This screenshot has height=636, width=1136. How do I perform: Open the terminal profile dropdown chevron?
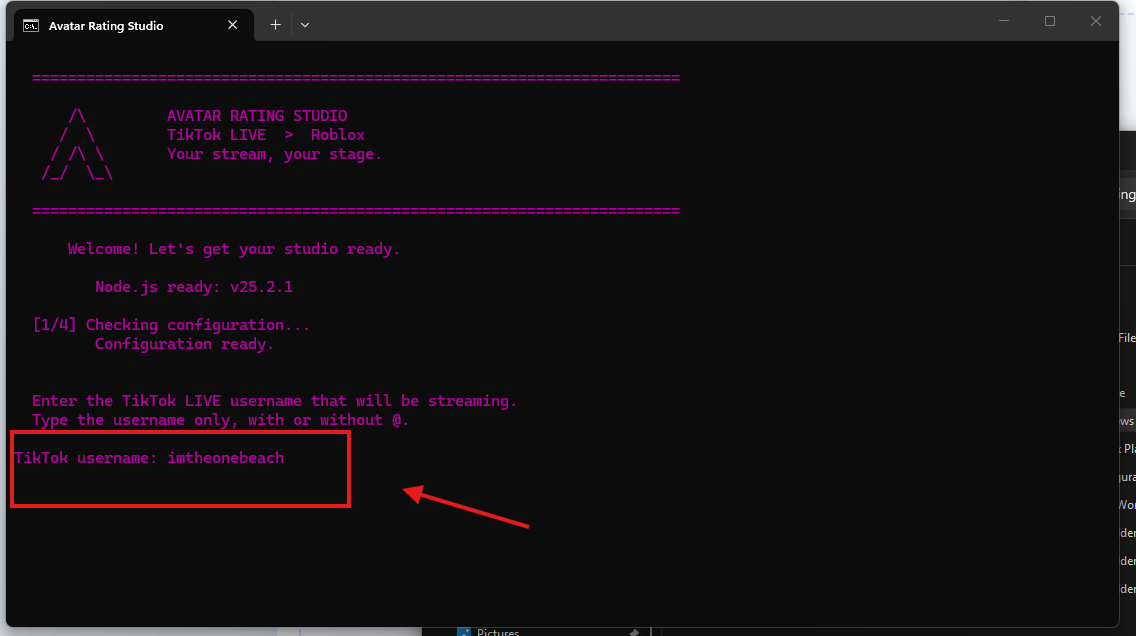pos(305,25)
